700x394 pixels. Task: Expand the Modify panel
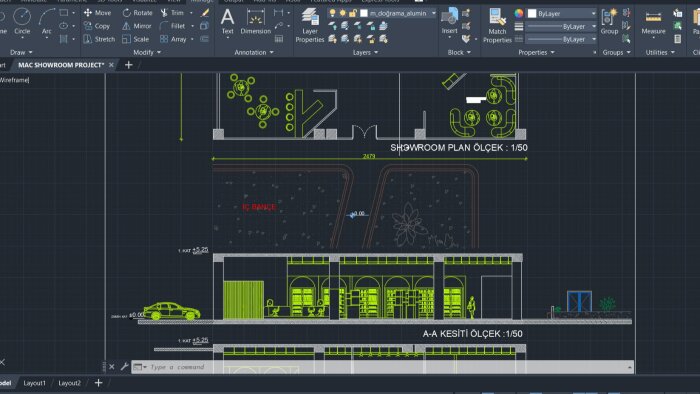tap(147, 52)
